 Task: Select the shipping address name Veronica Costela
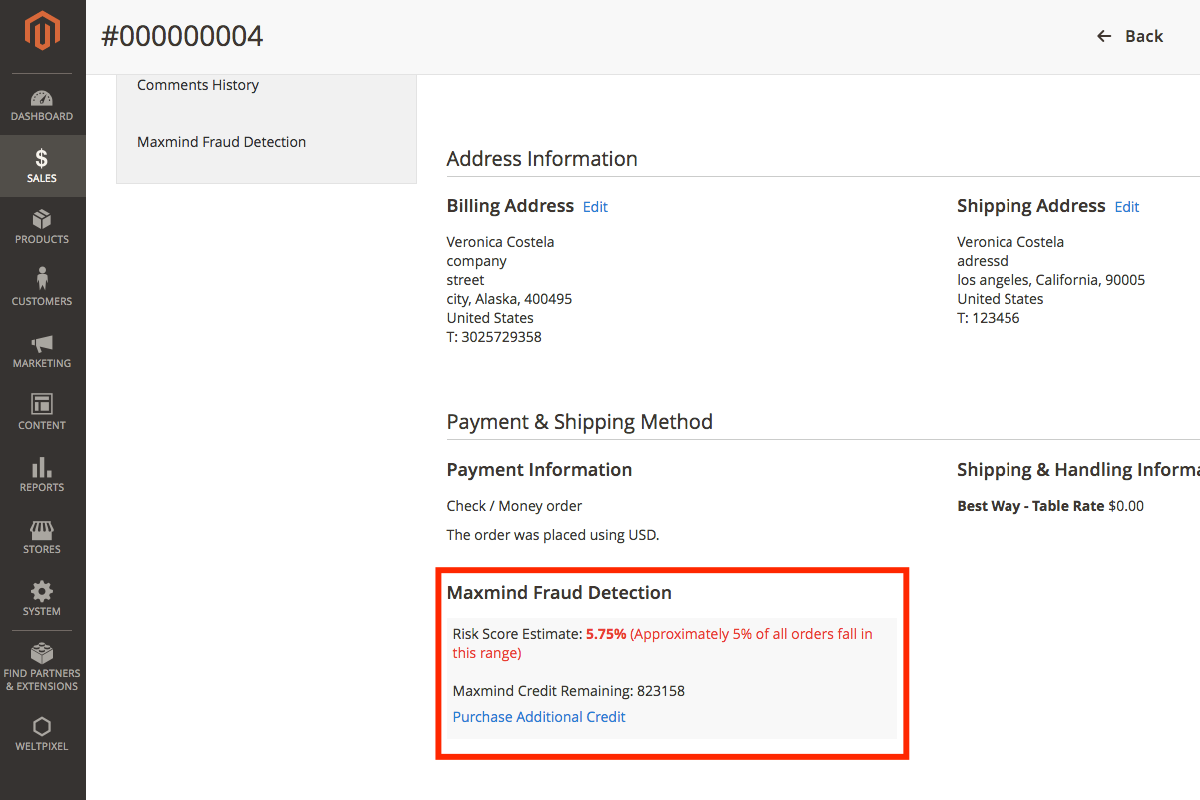(1010, 242)
